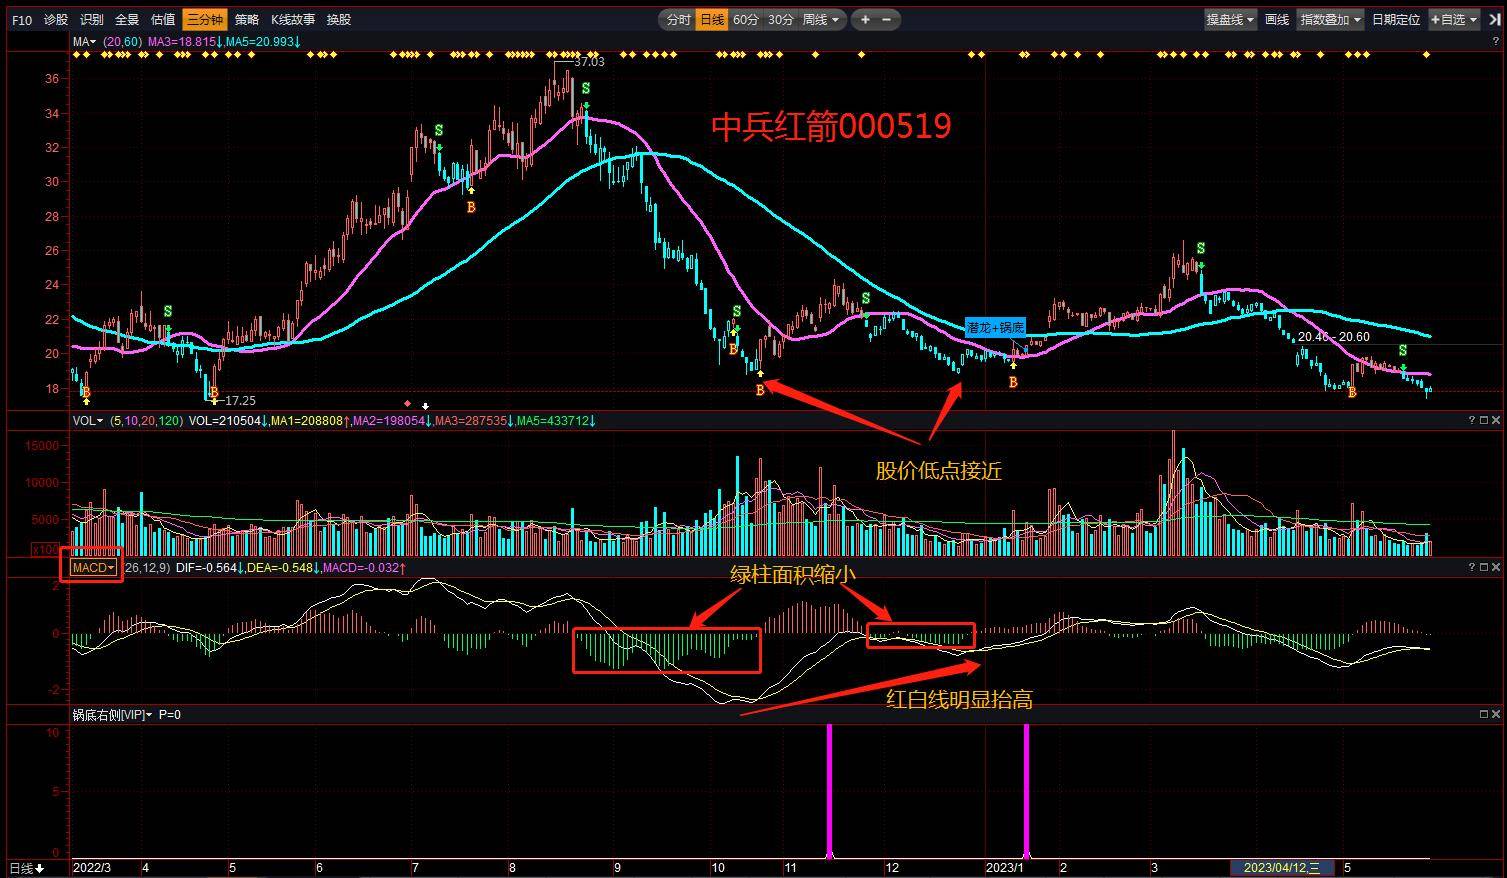1507x878 pixels.
Task: Click the P=0 value in bottom panel
Action: click(x=170, y=715)
